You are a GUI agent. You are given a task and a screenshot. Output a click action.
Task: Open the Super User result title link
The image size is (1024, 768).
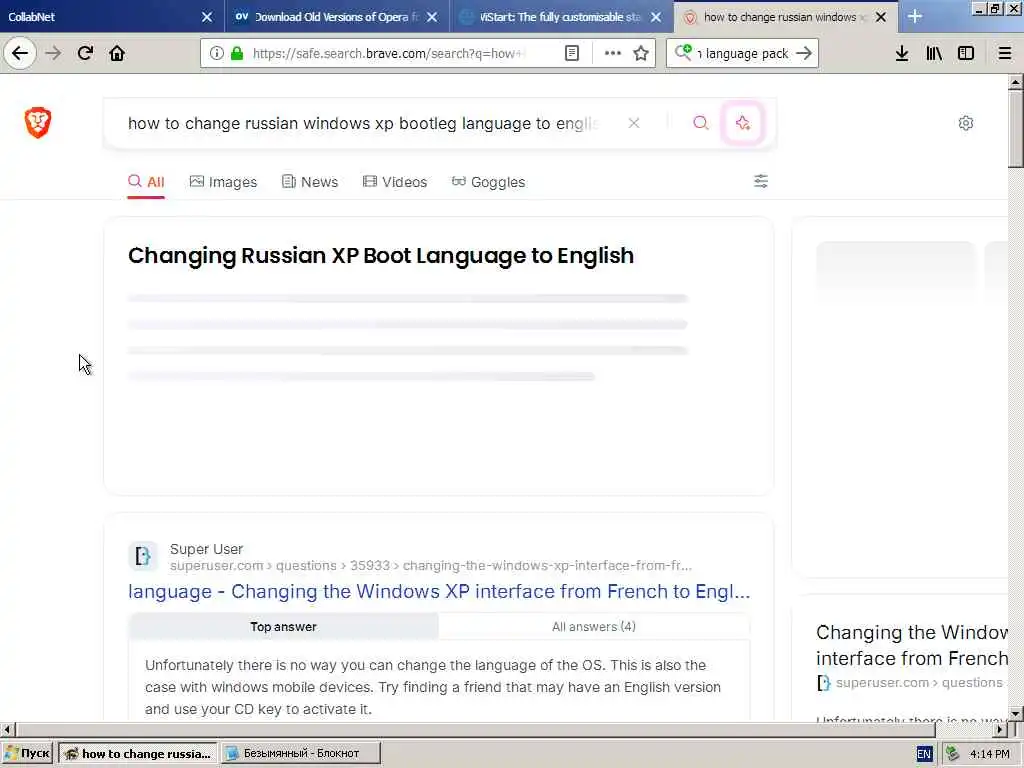tap(439, 591)
